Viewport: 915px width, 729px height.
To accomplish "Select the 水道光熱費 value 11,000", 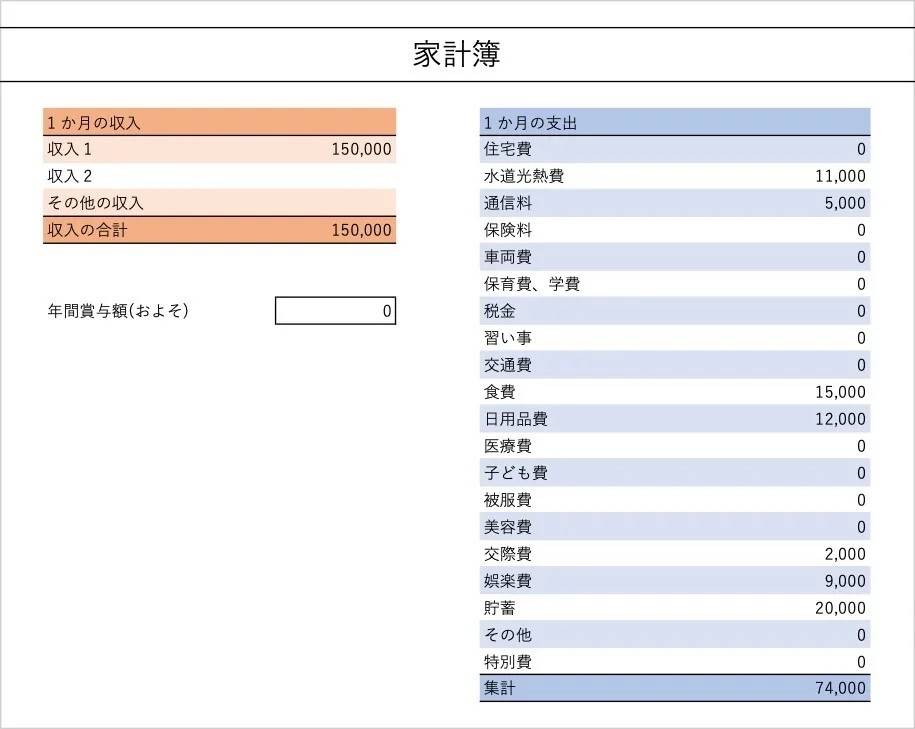I will (840, 176).
